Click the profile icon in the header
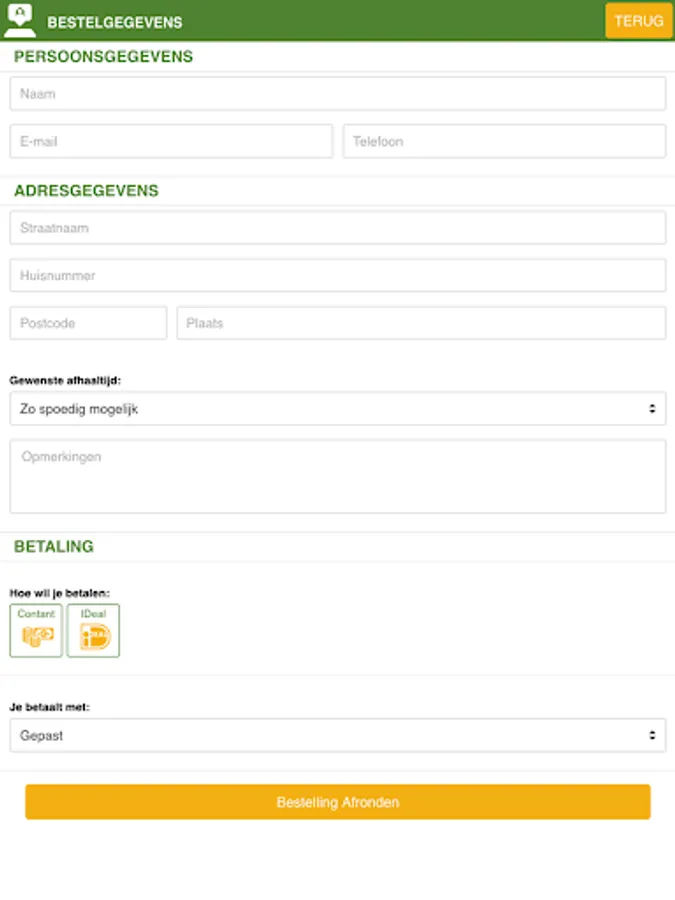 coord(20,20)
